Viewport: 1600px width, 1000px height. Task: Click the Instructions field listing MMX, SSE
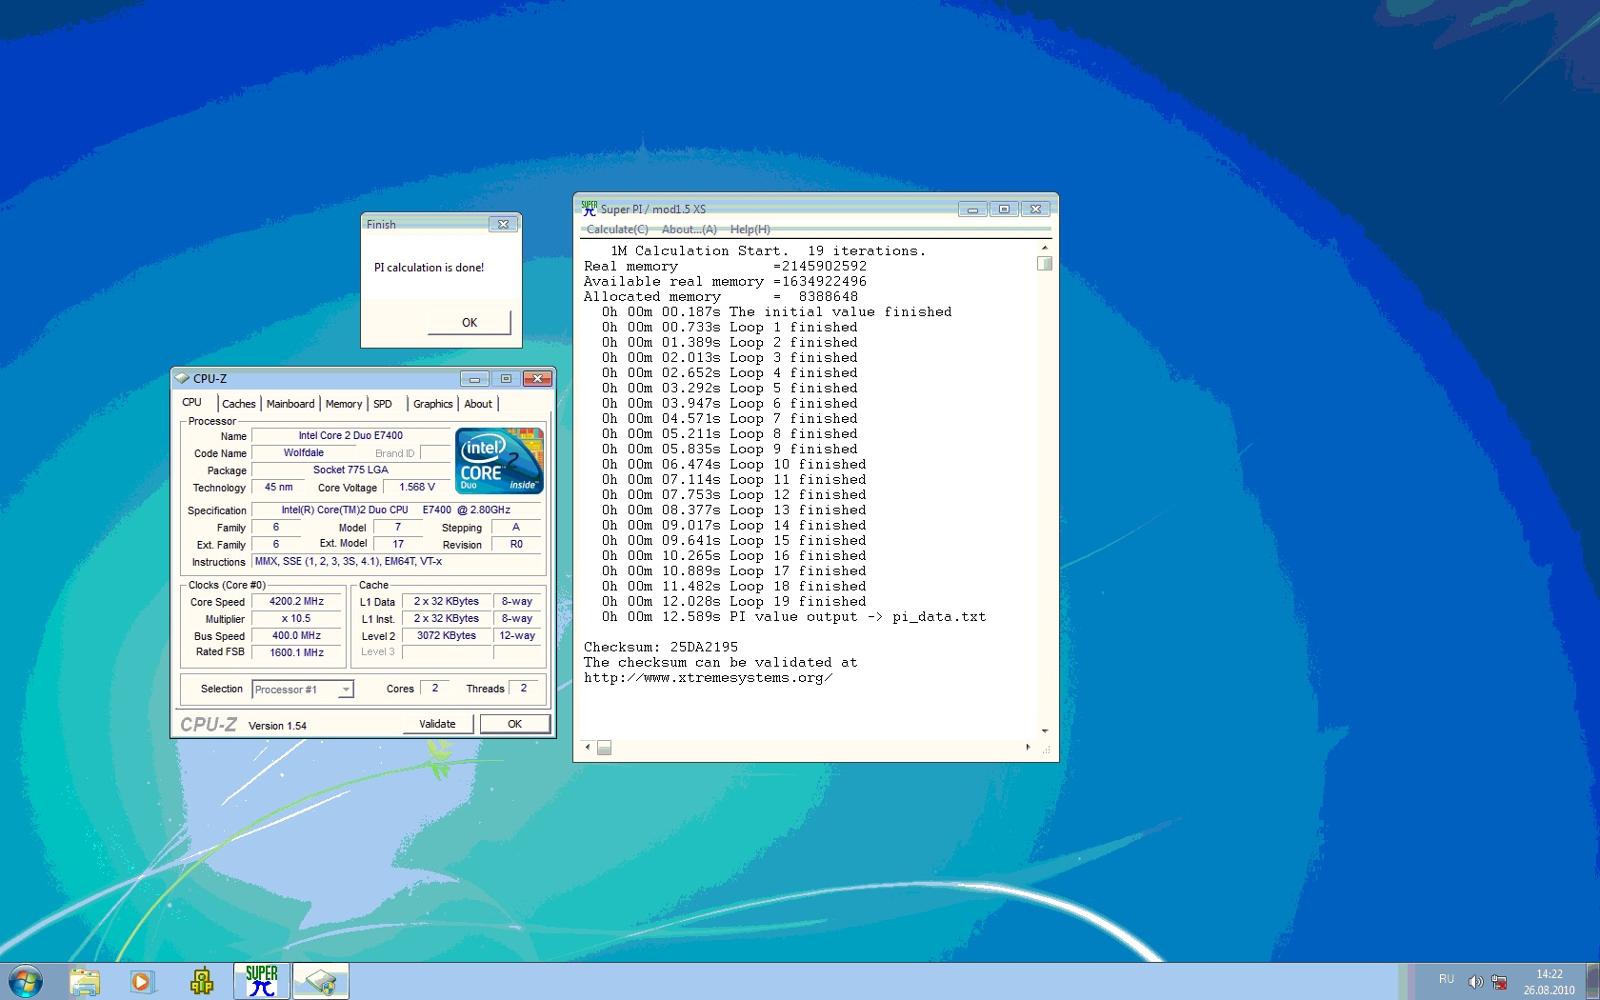(396, 562)
